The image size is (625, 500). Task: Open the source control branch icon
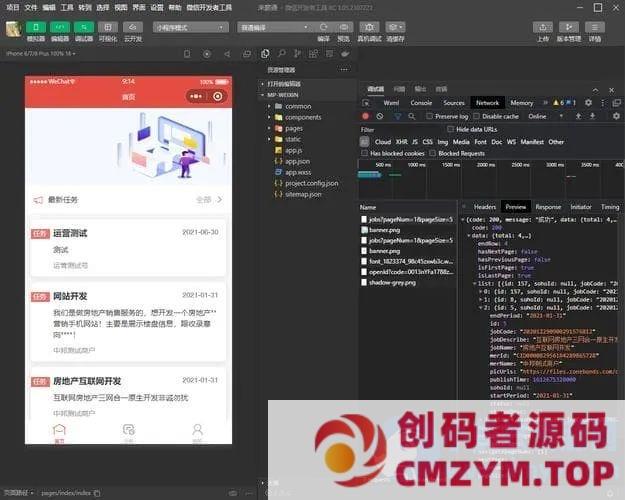tap(297, 54)
